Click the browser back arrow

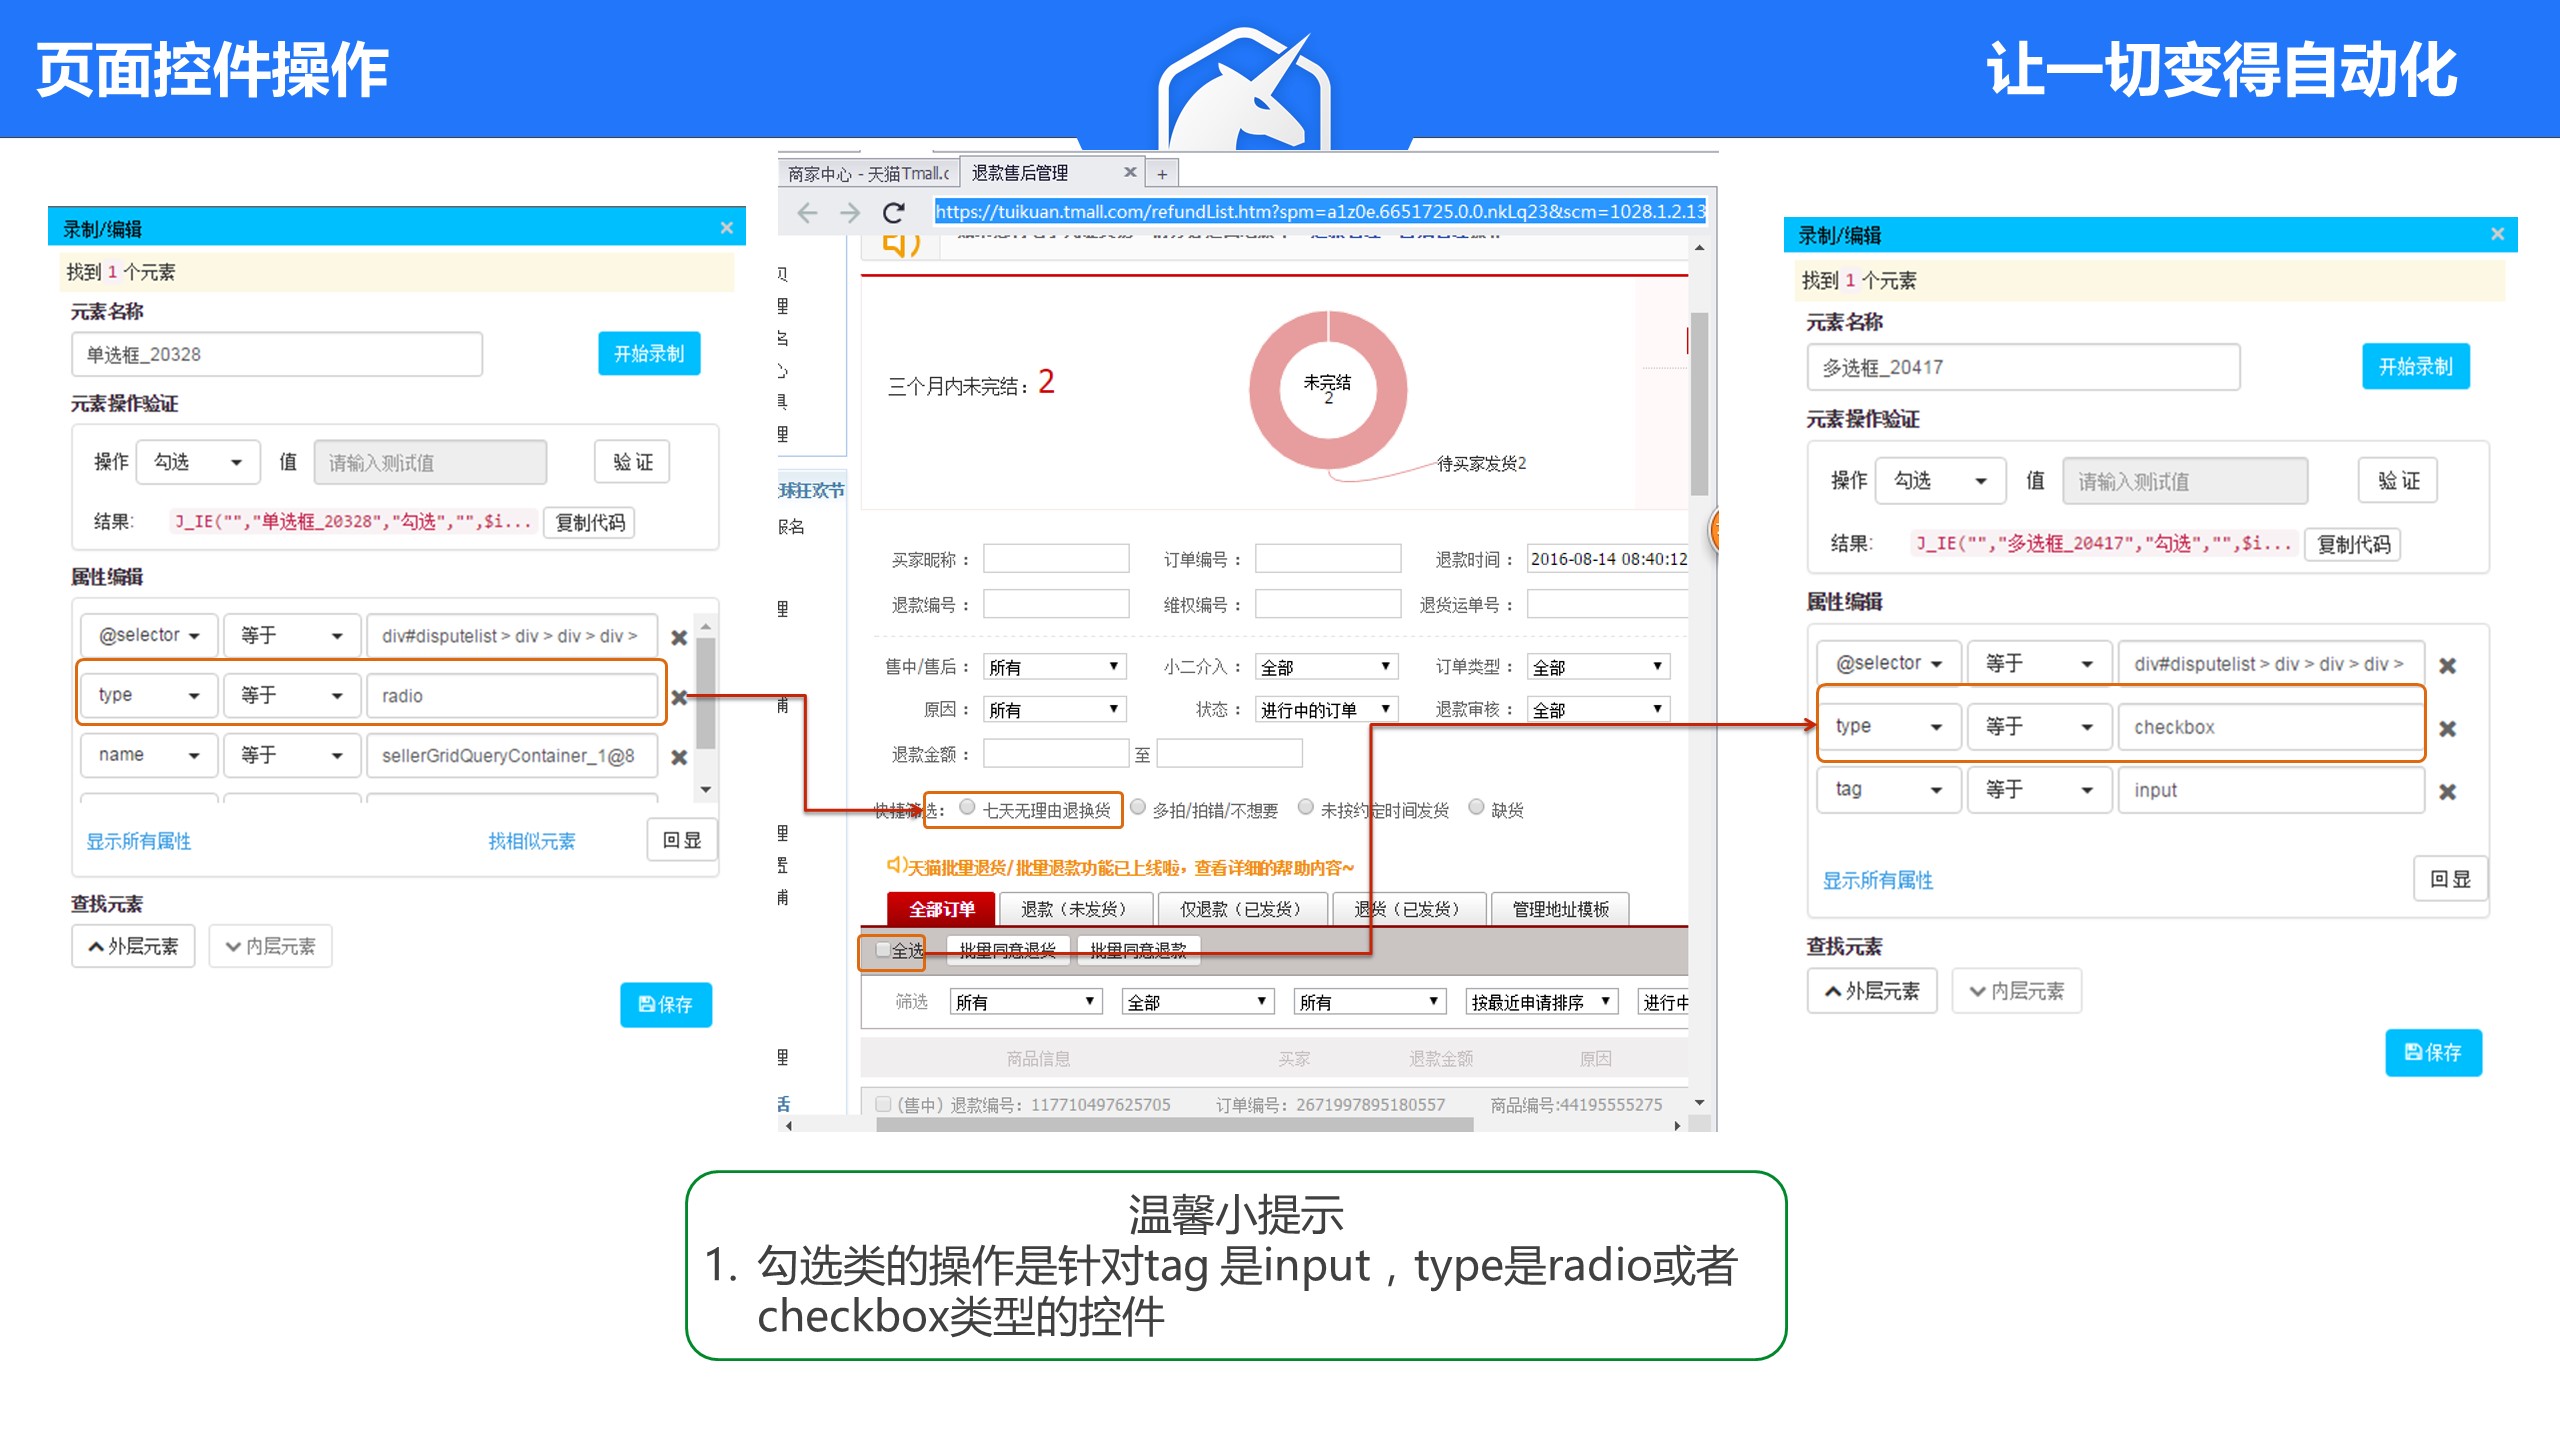[x=807, y=212]
